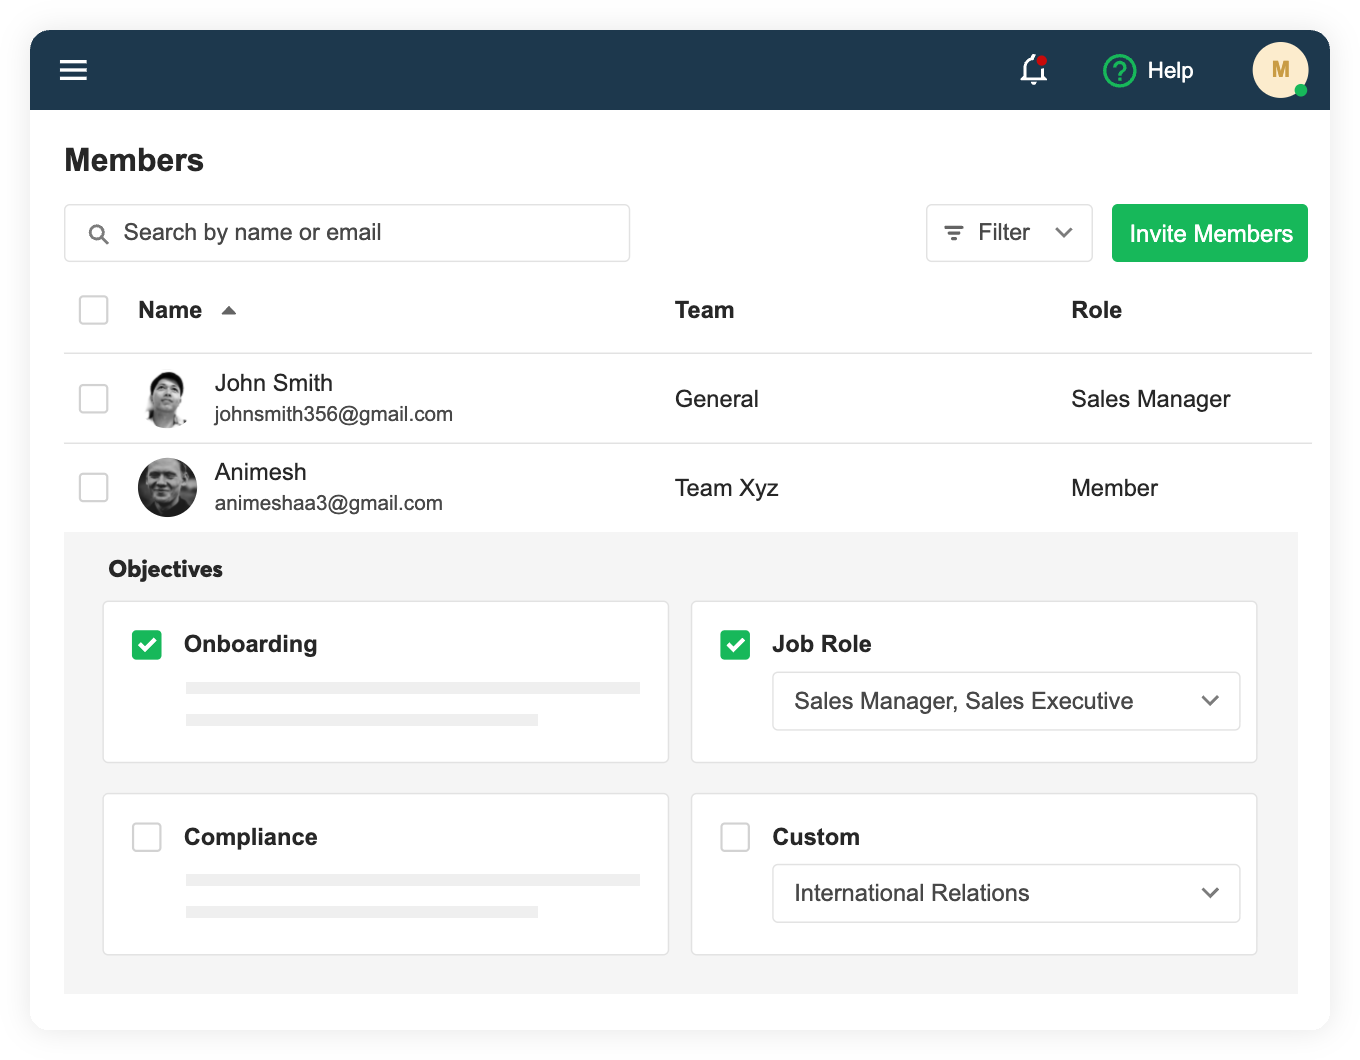This screenshot has height=1060, width=1360.
Task: Select the John Smith row checkbox
Action: [94, 399]
